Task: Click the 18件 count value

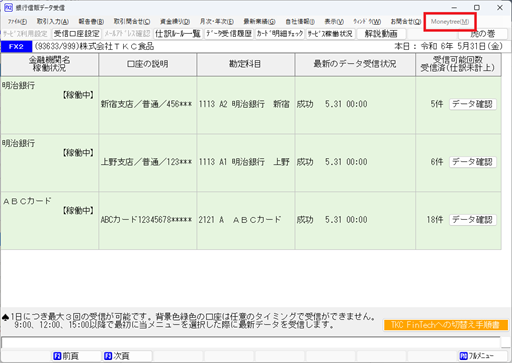Action: coord(435,220)
